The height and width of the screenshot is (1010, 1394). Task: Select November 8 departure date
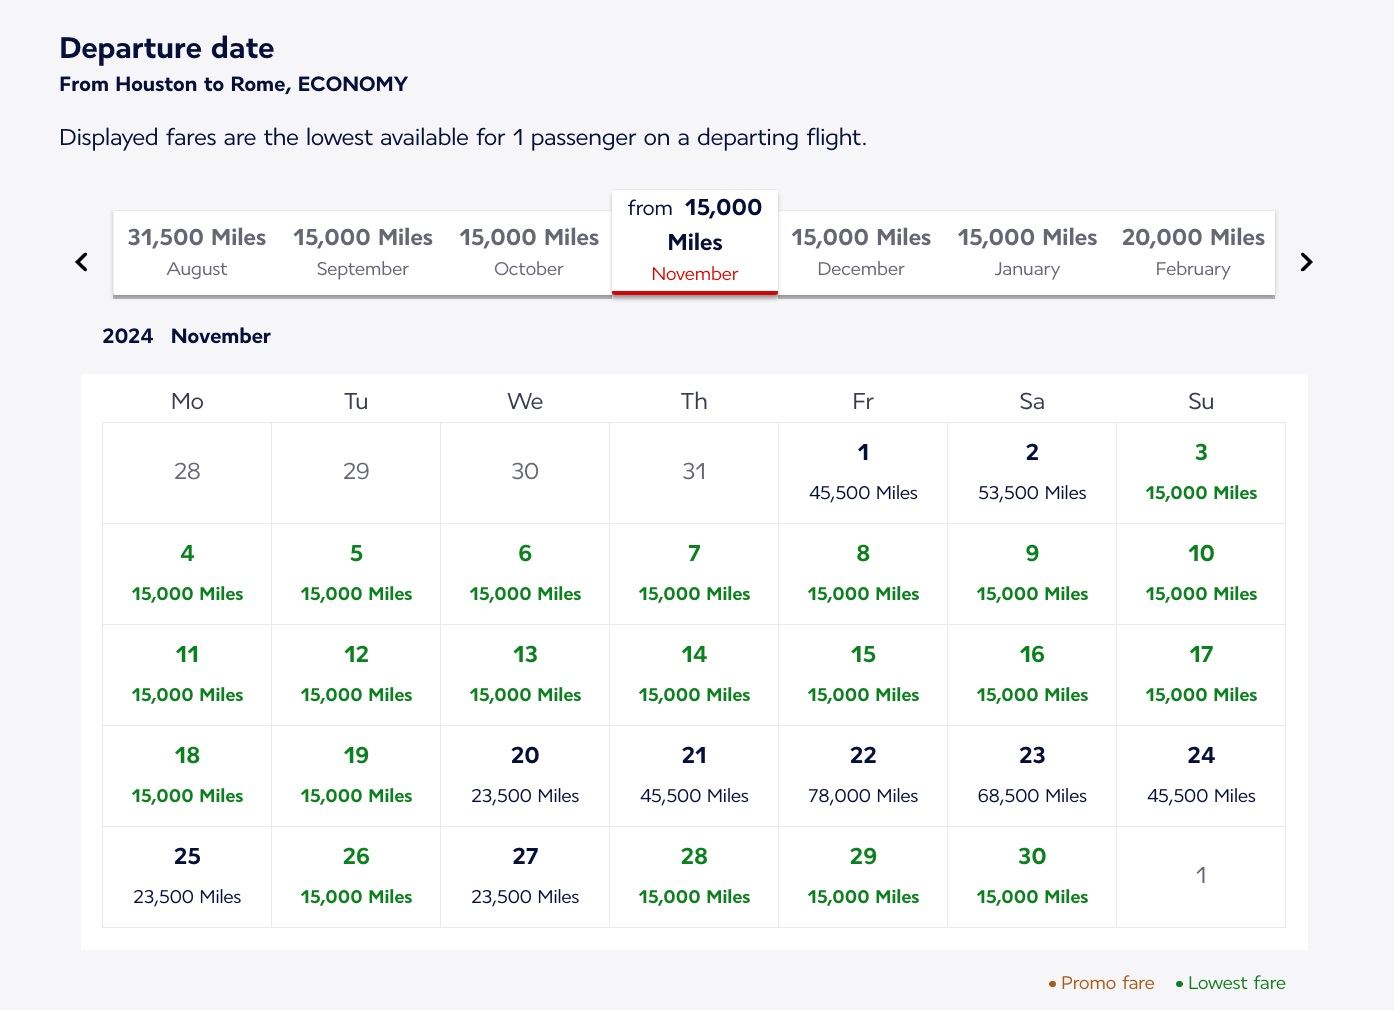[x=863, y=573]
